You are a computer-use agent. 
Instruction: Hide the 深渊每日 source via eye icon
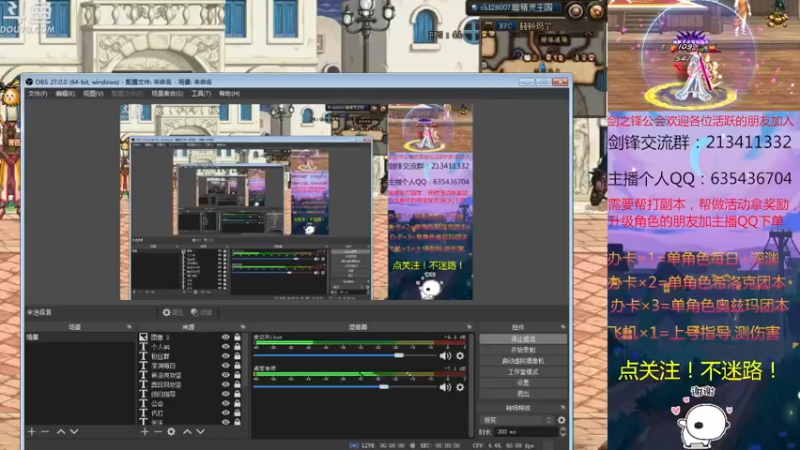click(x=226, y=365)
